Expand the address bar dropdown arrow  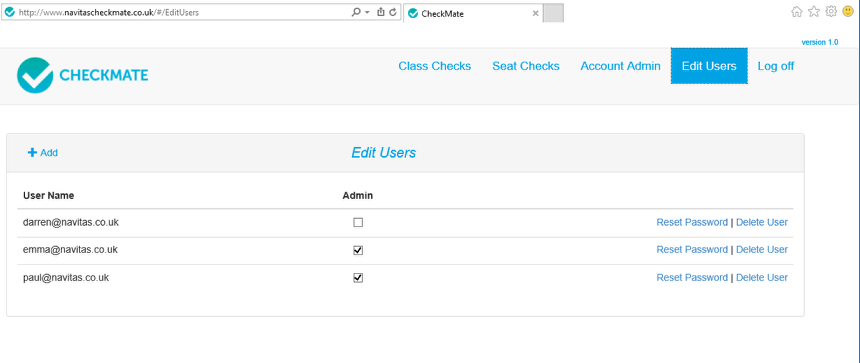[367, 13]
